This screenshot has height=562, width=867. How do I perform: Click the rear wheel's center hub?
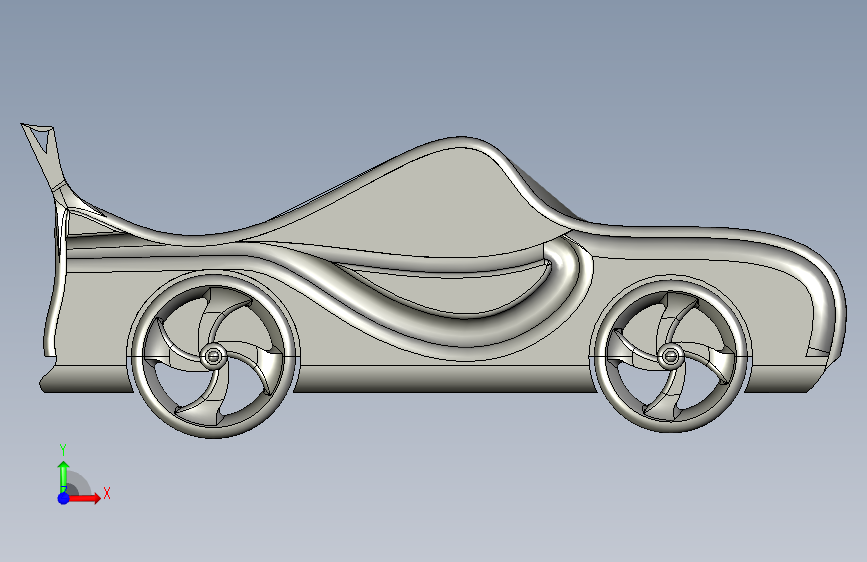point(213,356)
